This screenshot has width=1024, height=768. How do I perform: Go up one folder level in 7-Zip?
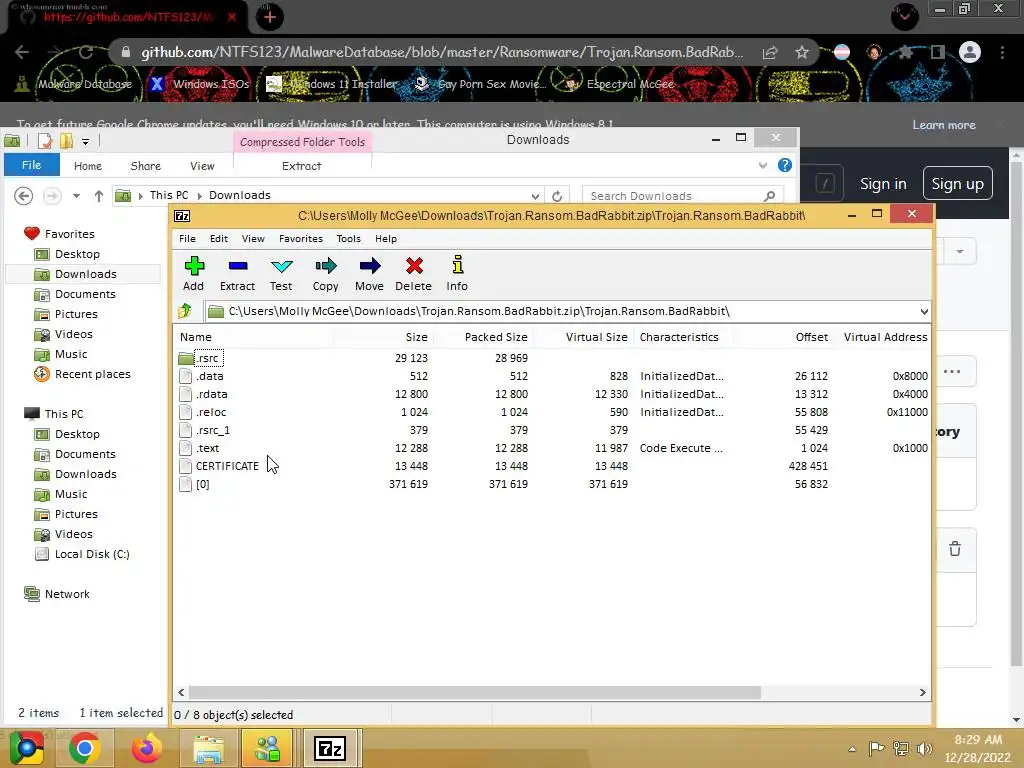185,311
